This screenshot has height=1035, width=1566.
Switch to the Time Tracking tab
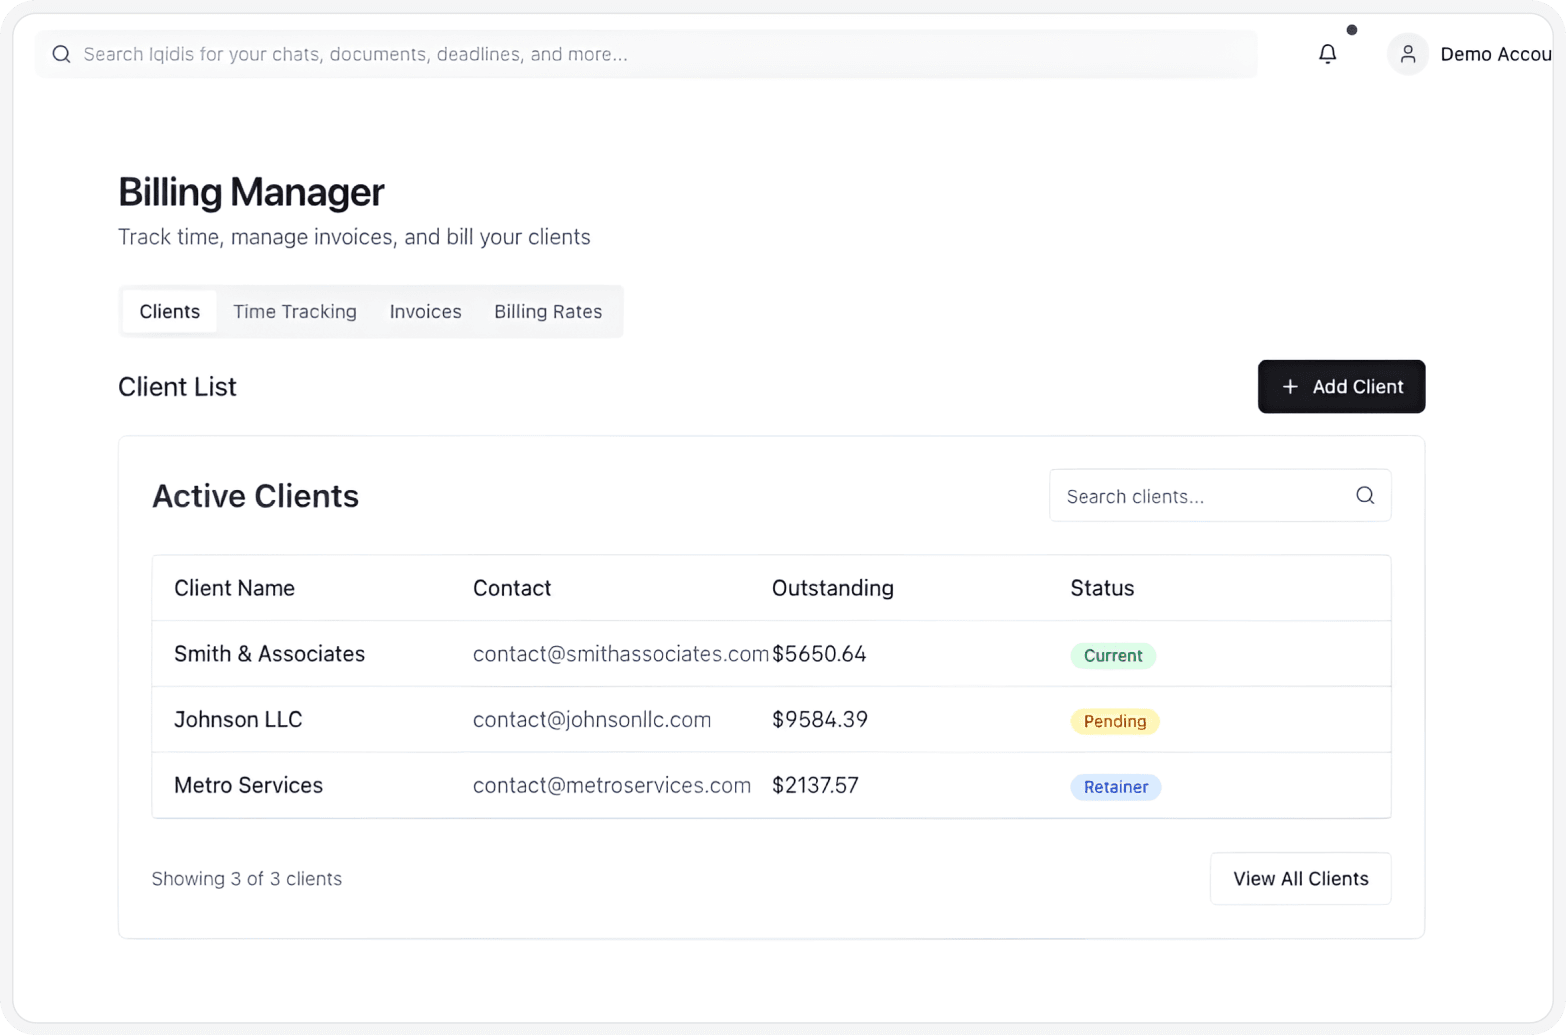[295, 311]
